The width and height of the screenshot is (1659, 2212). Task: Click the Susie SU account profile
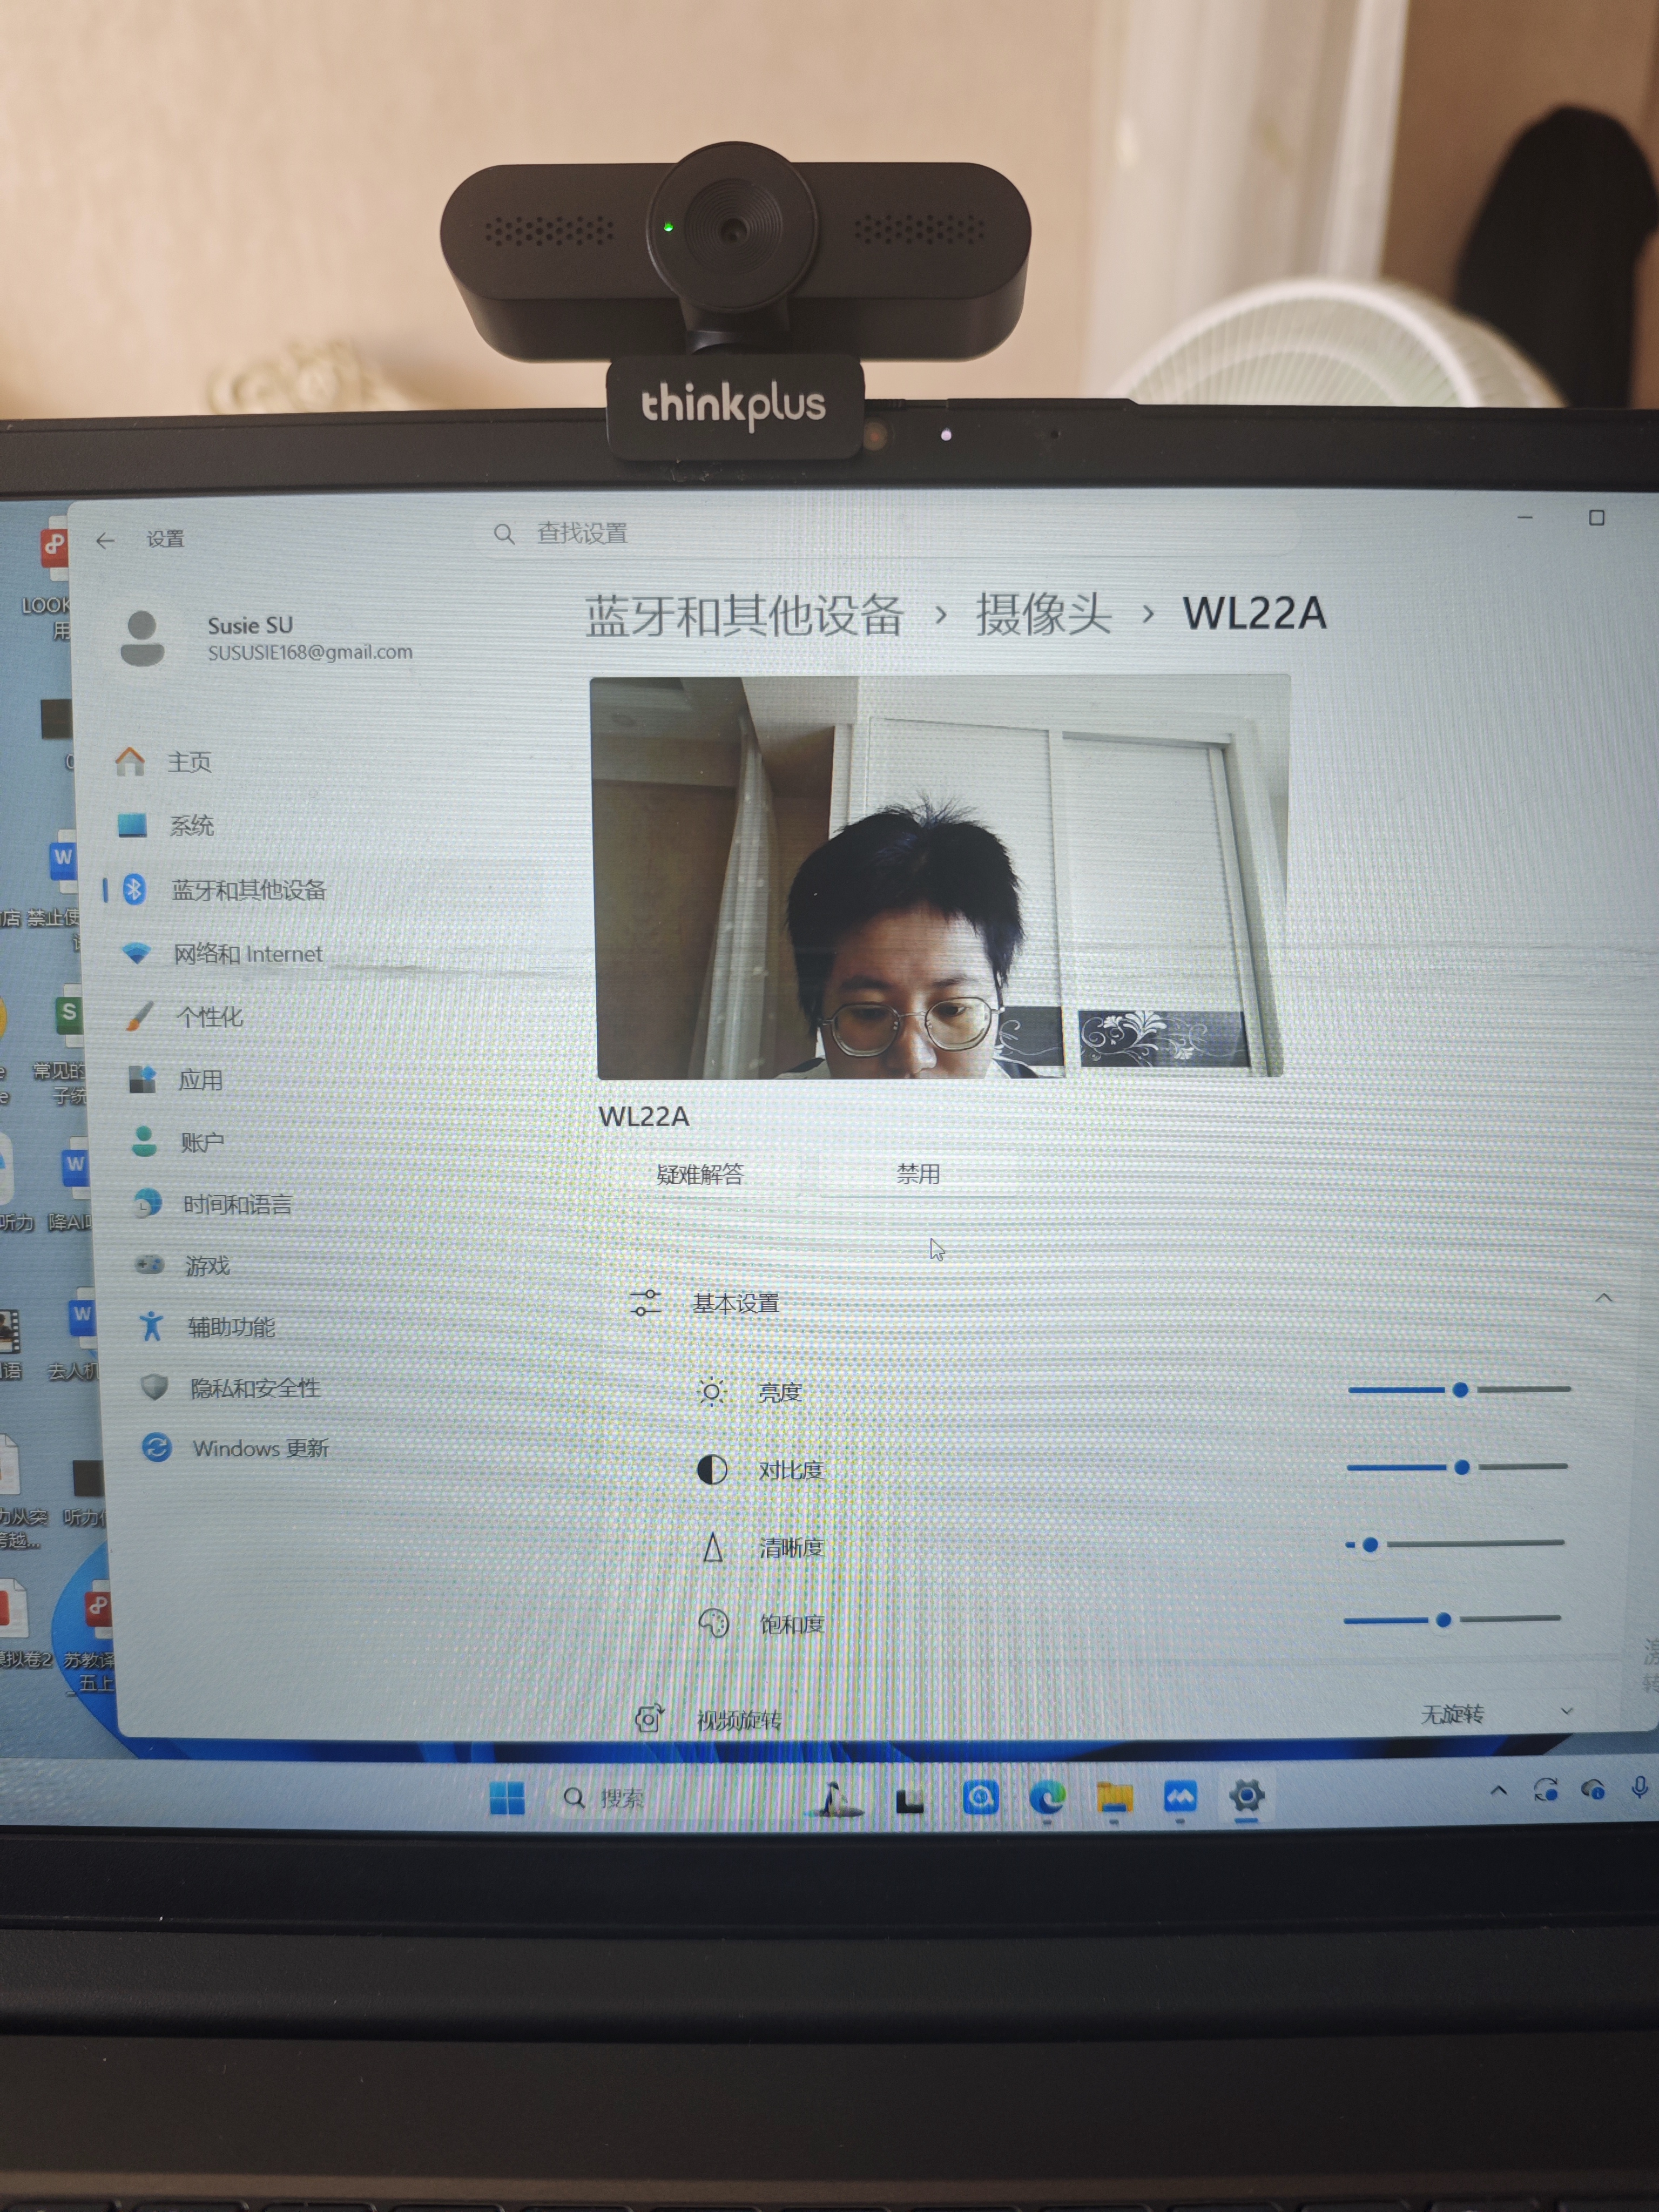click(266, 638)
